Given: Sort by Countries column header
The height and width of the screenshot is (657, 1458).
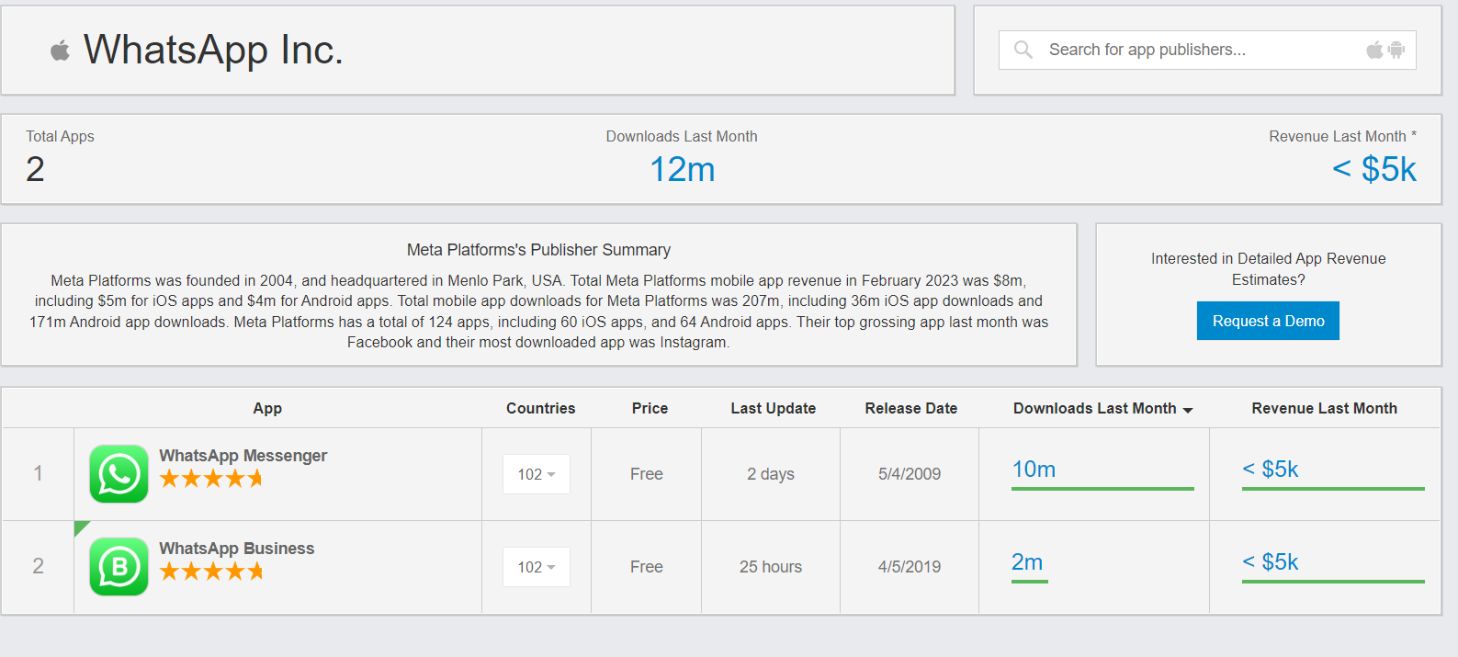Looking at the screenshot, I should tap(541, 408).
